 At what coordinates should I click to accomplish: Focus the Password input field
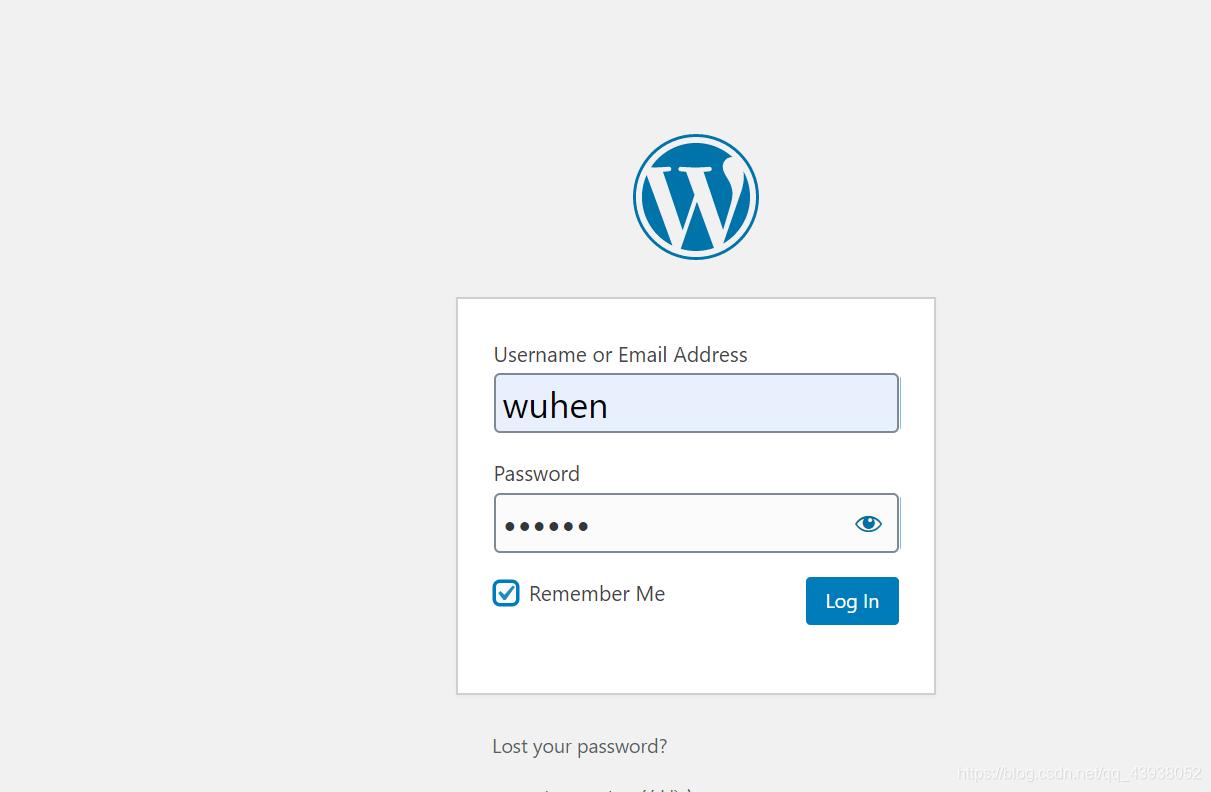696,523
